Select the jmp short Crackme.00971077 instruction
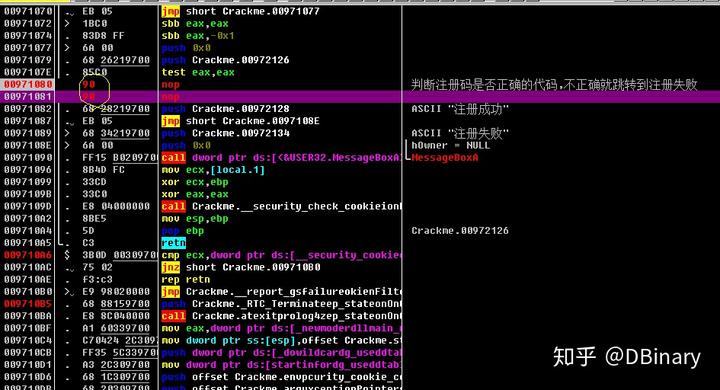This screenshot has height=390, width=720. pyautogui.click(x=240, y=11)
